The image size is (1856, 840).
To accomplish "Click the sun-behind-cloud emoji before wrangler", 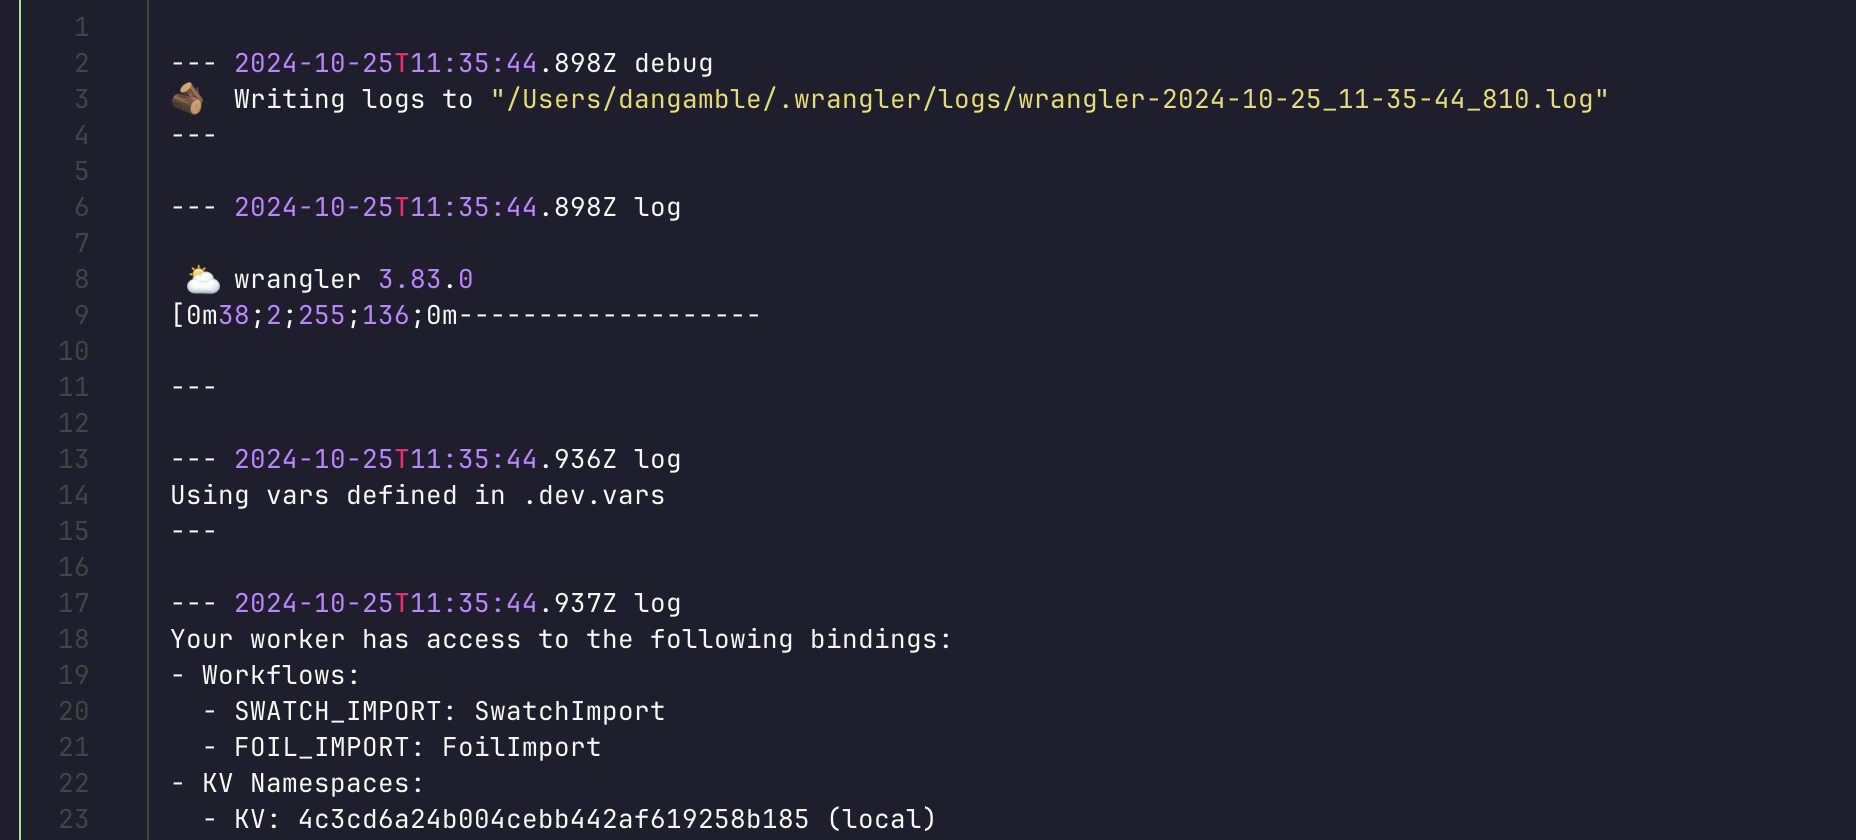I will pyautogui.click(x=203, y=279).
